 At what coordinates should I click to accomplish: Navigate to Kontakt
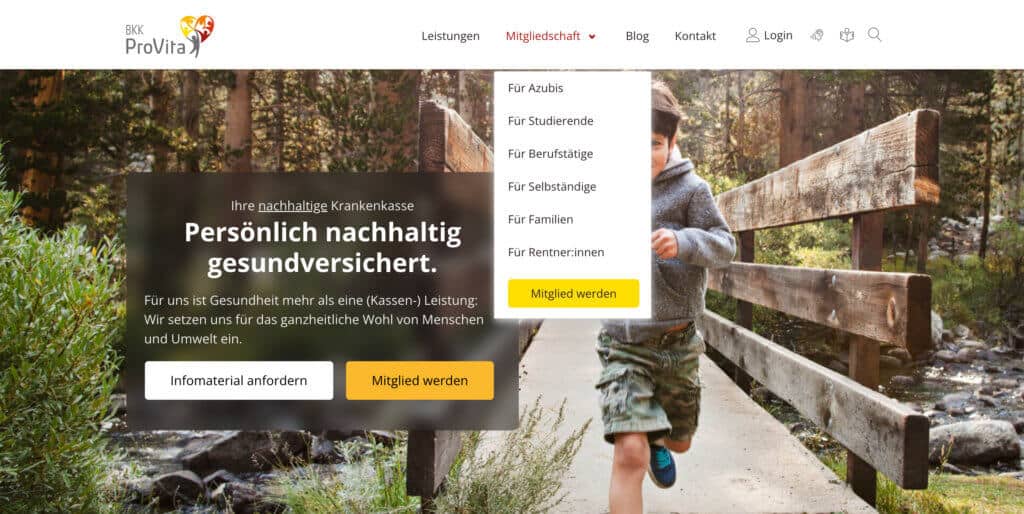(x=695, y=36)
